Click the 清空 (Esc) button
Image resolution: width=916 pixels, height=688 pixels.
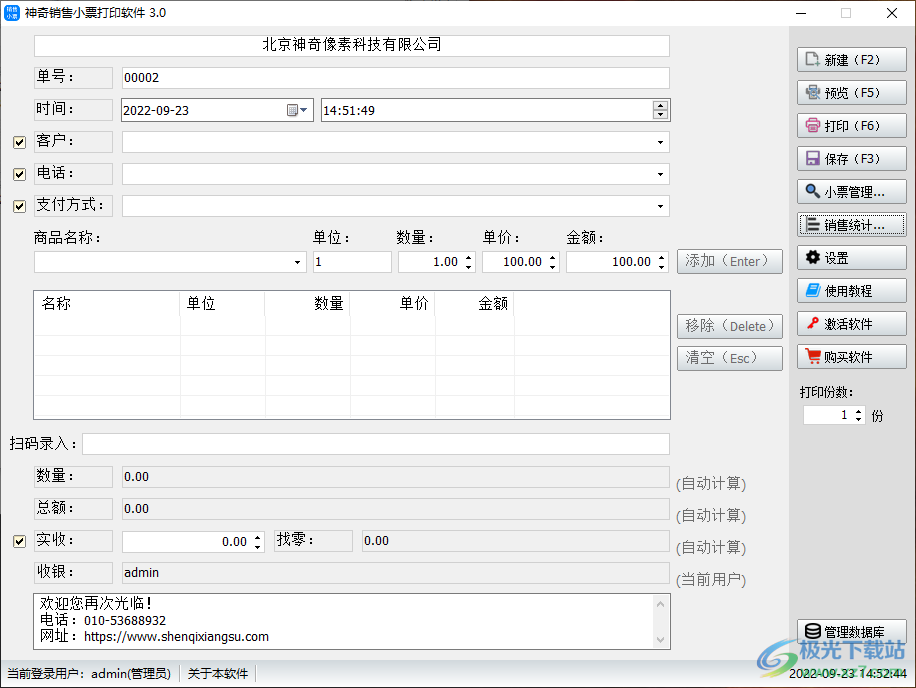pyautogui.click(x=730, y=358)
